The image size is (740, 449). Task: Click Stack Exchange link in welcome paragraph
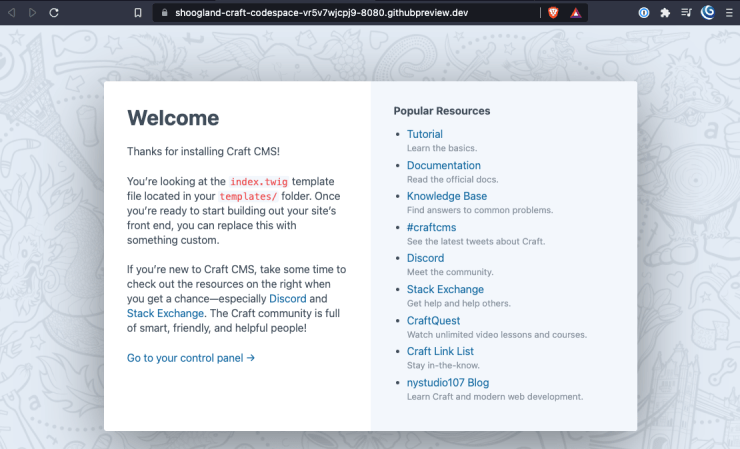[x=165, y=313]
